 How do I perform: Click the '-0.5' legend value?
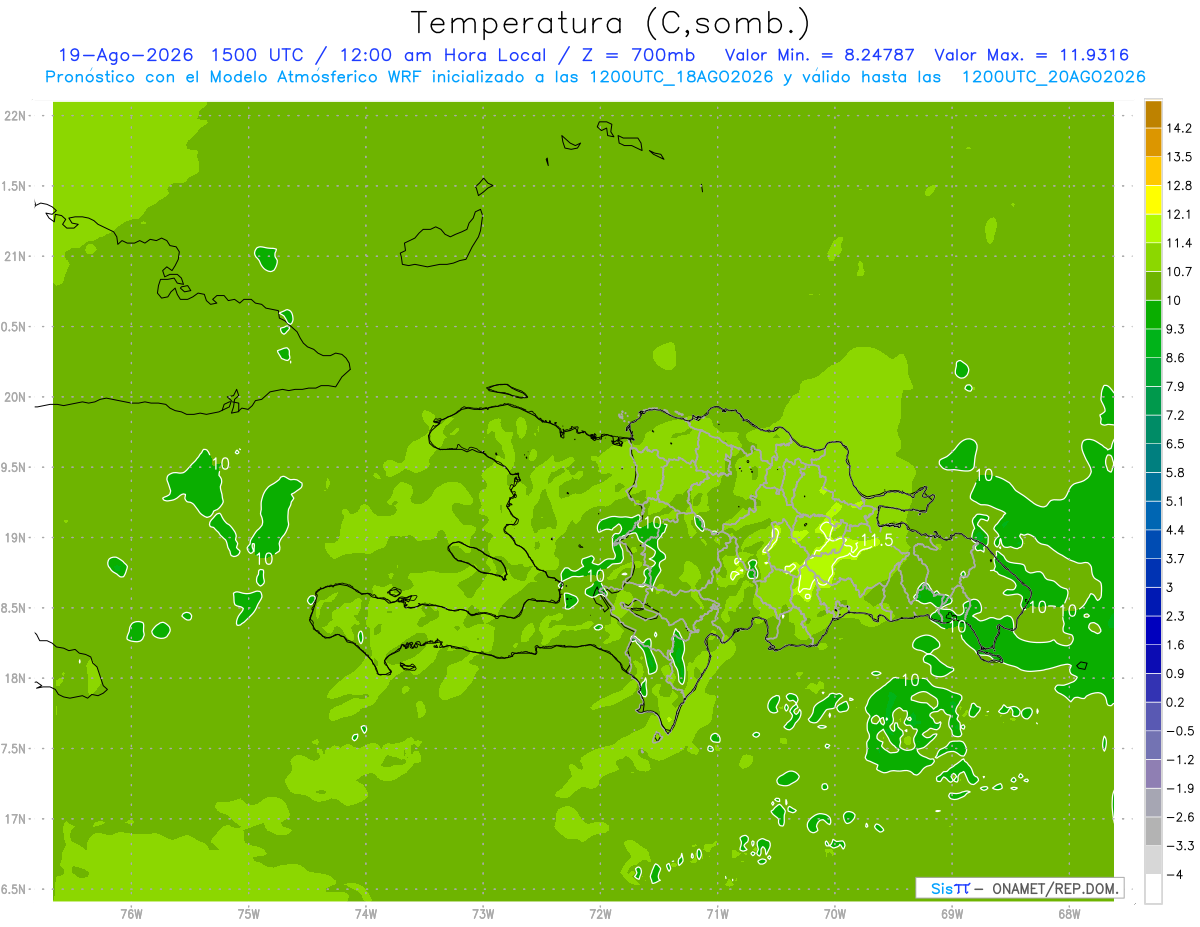(x=1179, y=731)
